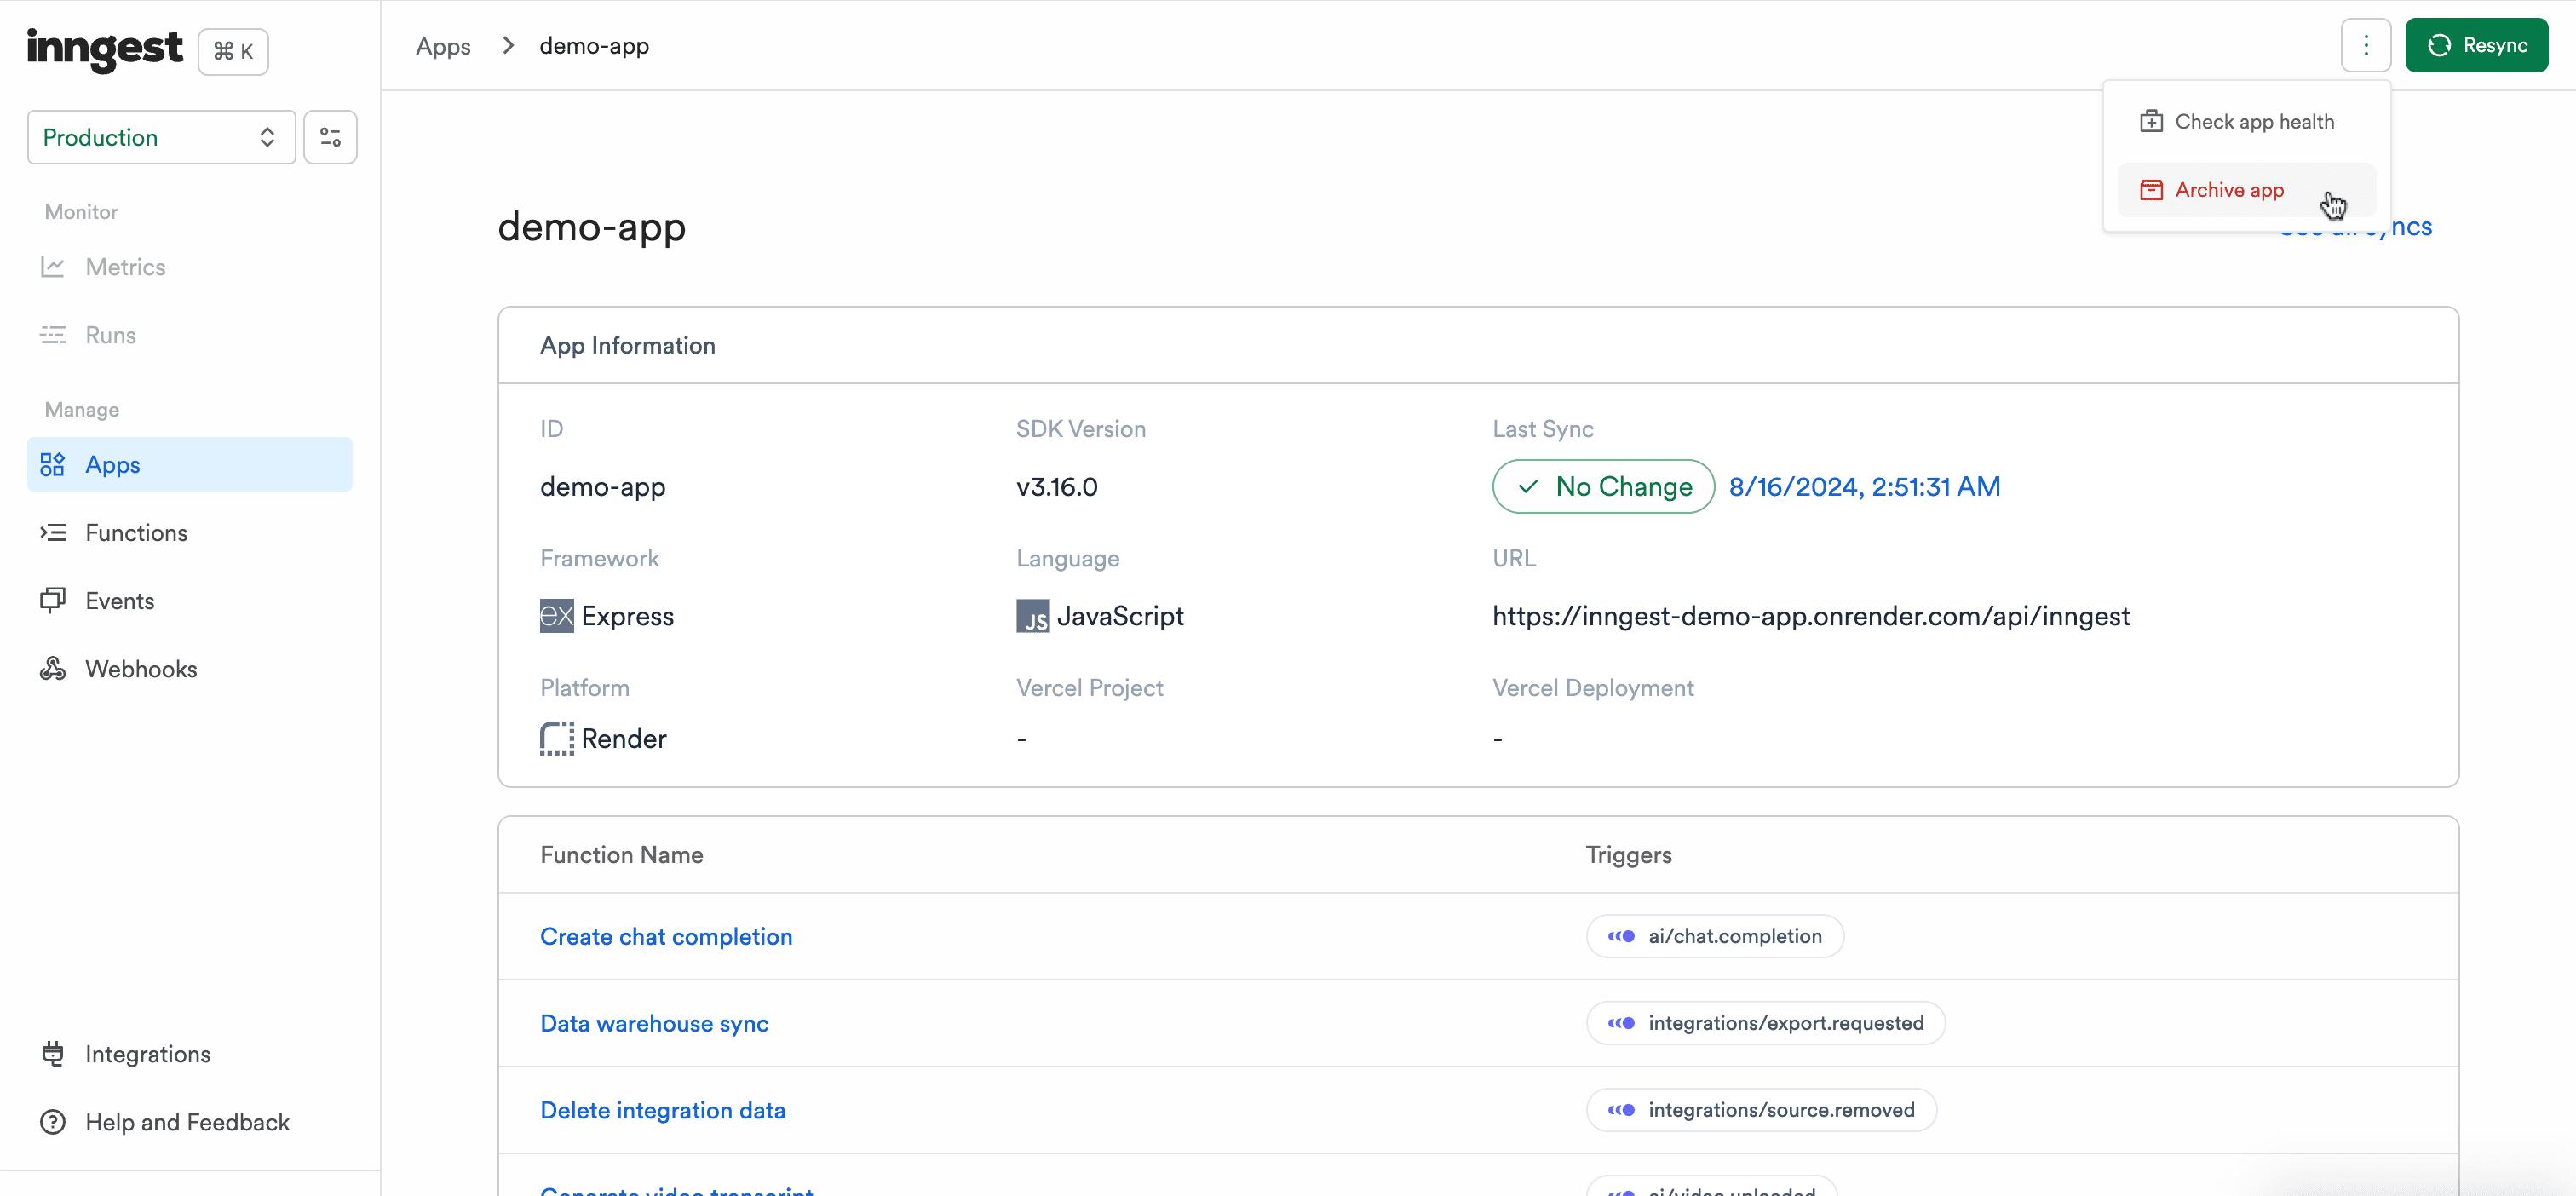
Task: Click the demo-app breadcrumb item
Action: click(595, 44)
